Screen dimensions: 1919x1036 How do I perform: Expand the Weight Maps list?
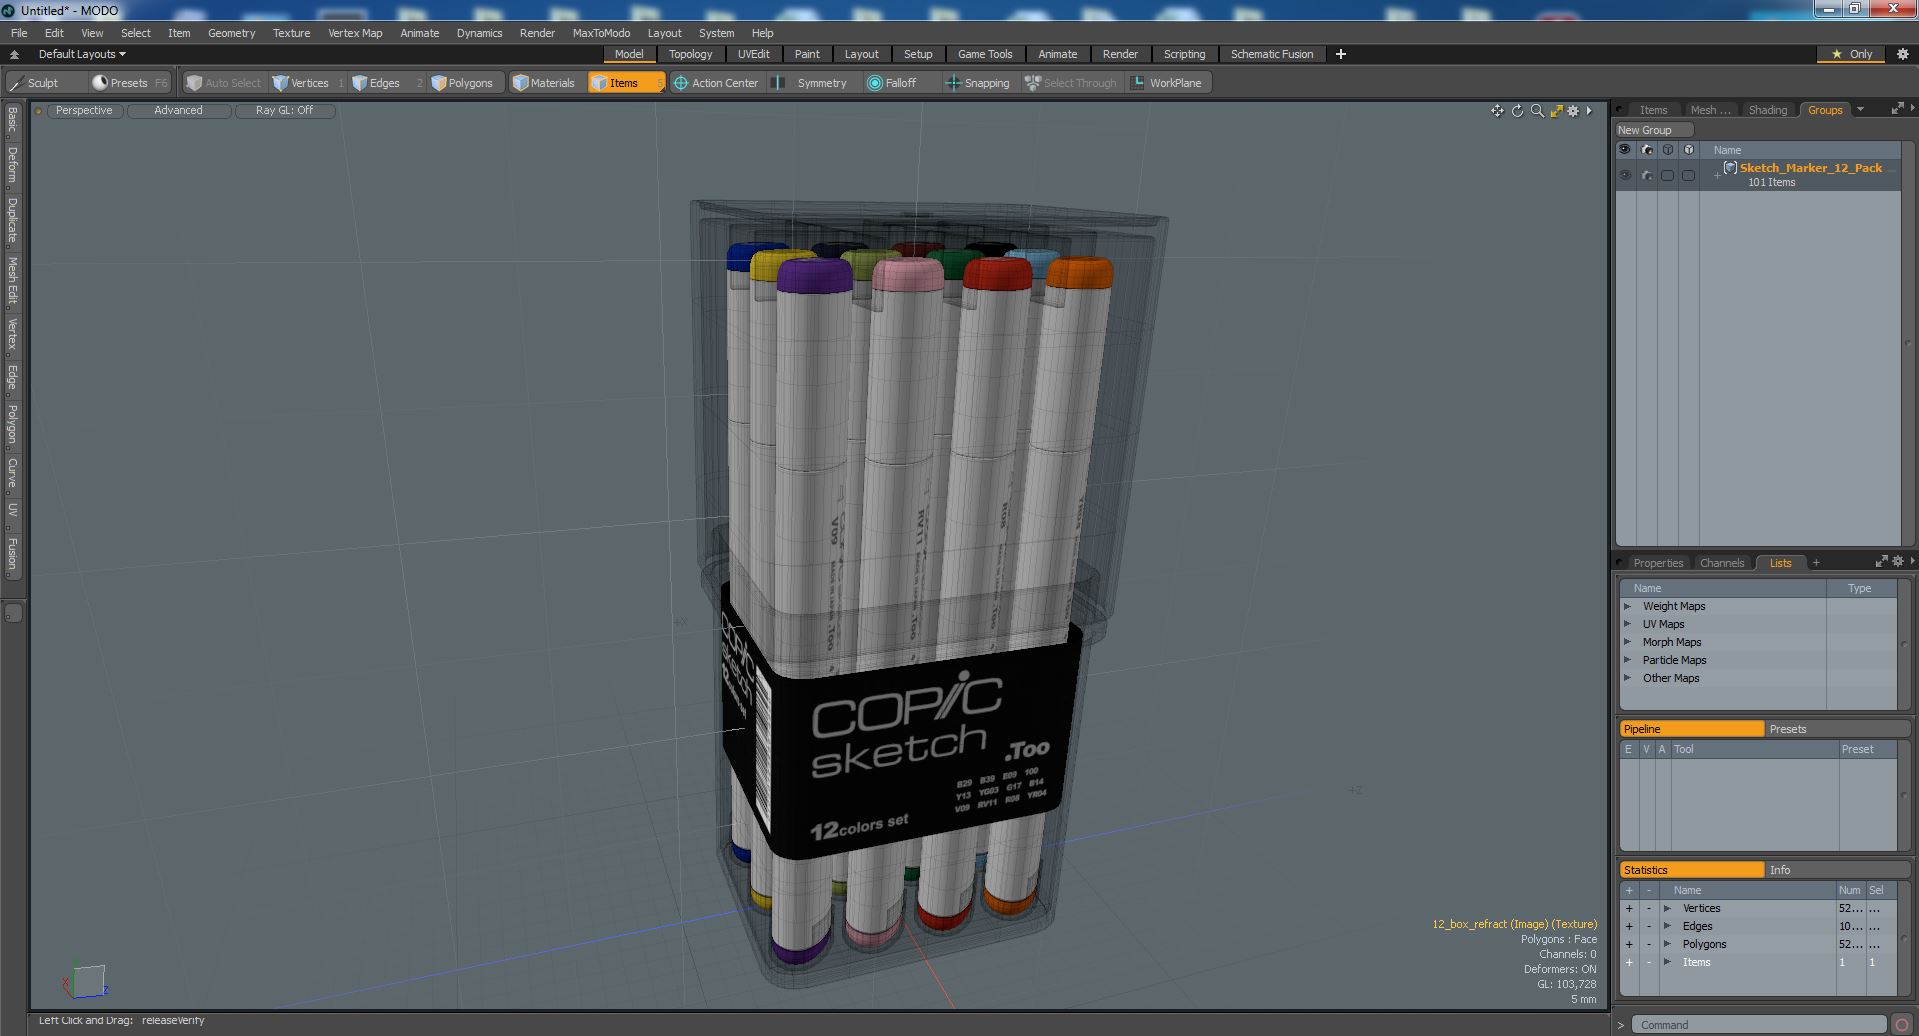1628,606
